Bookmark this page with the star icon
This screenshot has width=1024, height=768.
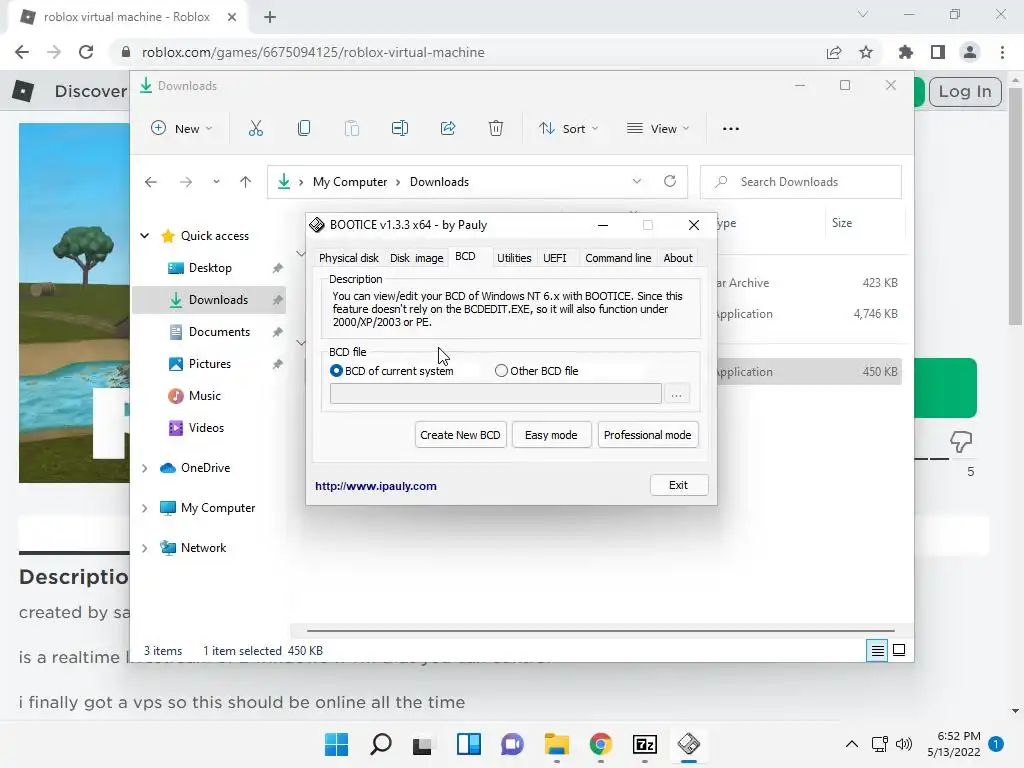click(x=866, y=52)
